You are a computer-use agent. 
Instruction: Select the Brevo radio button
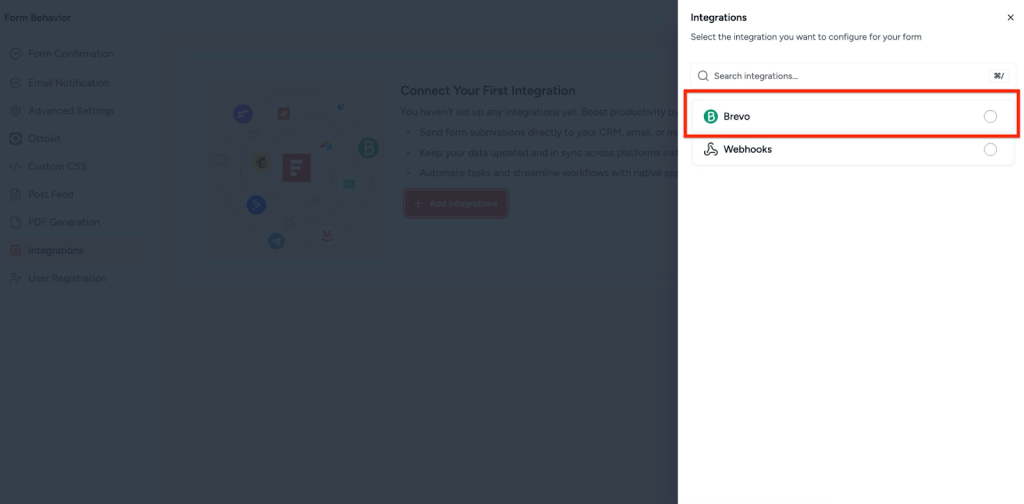click(990, 117)
